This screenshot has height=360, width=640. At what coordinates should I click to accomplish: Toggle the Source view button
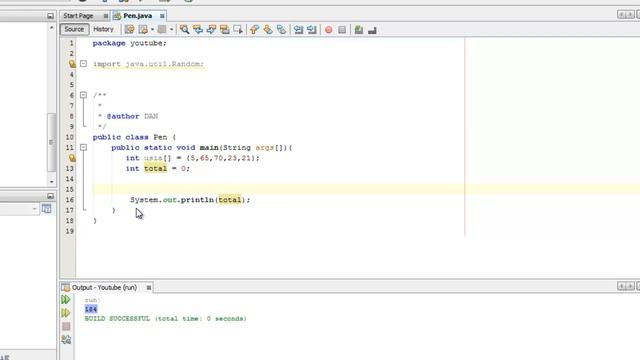(x=74, y=29)
